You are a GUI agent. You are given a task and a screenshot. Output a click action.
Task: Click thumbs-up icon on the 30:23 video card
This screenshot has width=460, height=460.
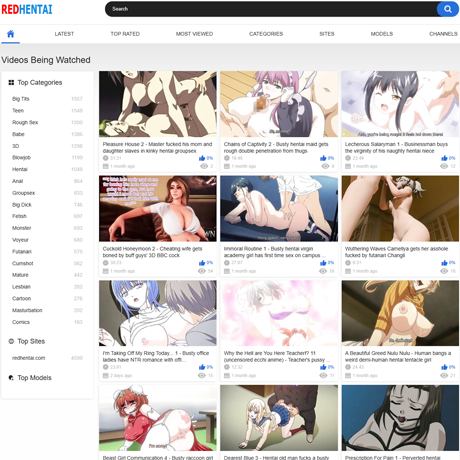pos(202,263)
